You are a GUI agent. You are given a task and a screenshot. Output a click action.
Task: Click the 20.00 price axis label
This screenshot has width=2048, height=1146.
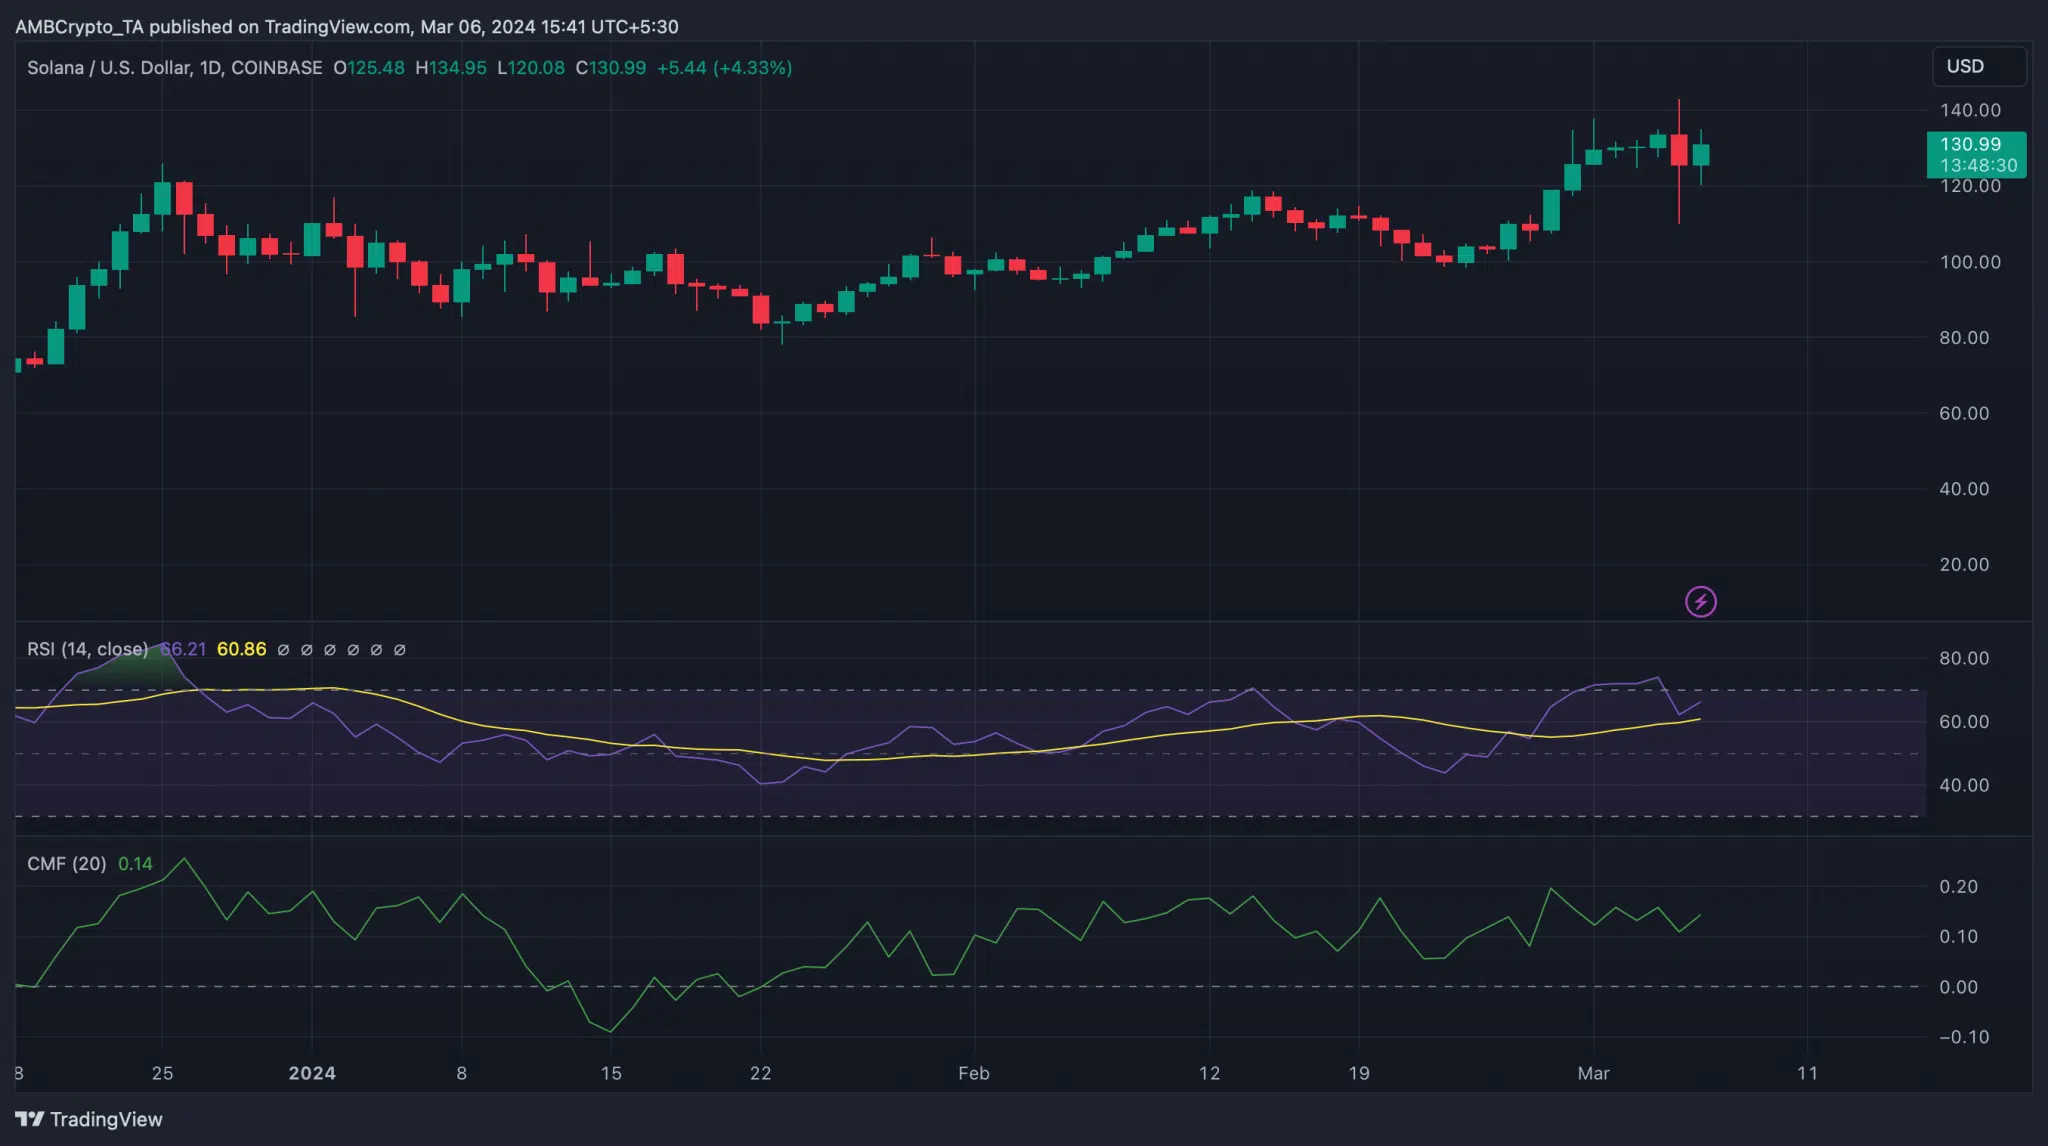(x=1964, y=565)
